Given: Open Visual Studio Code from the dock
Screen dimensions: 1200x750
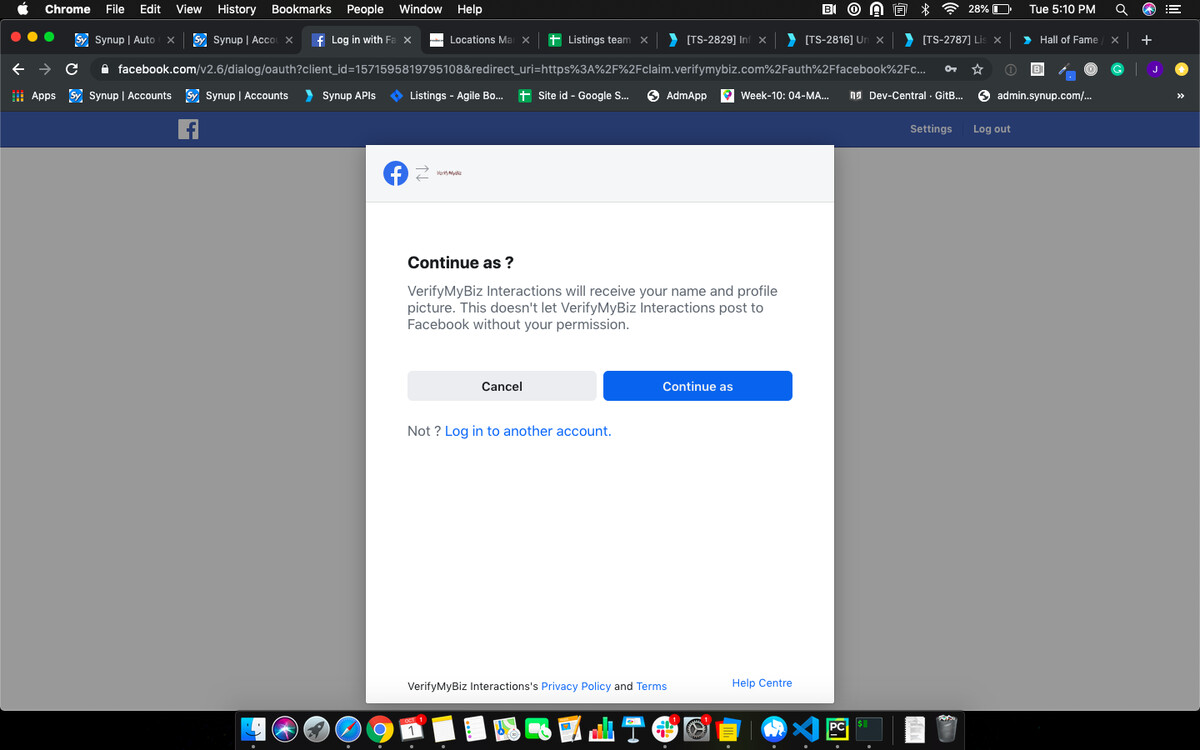Looking at the screenshot, I should [806, 729].
